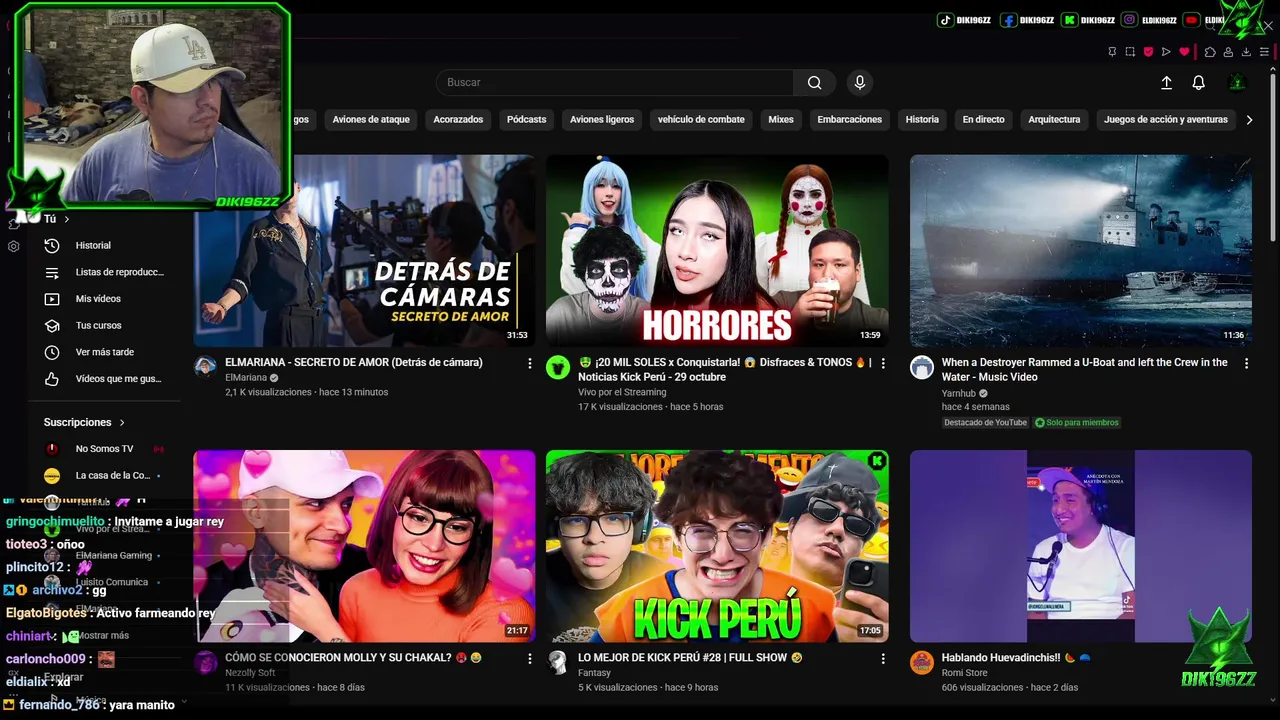Open Fantasy channel avatar icon
1280x720 pixels.
coord(558,662)
